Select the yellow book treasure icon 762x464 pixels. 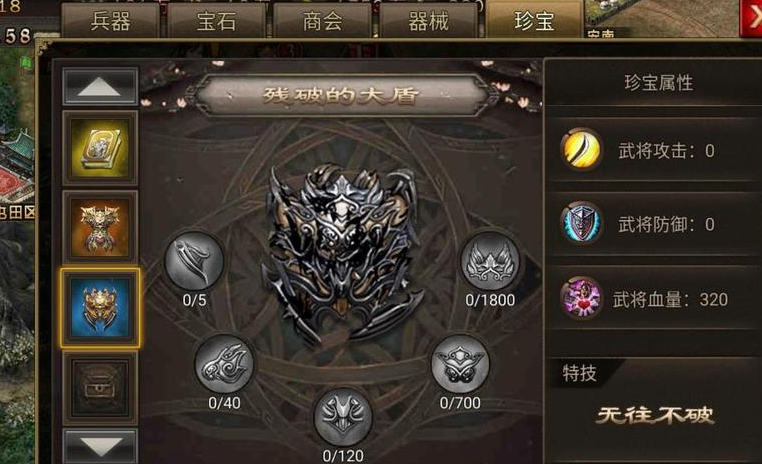pos(100,148)
